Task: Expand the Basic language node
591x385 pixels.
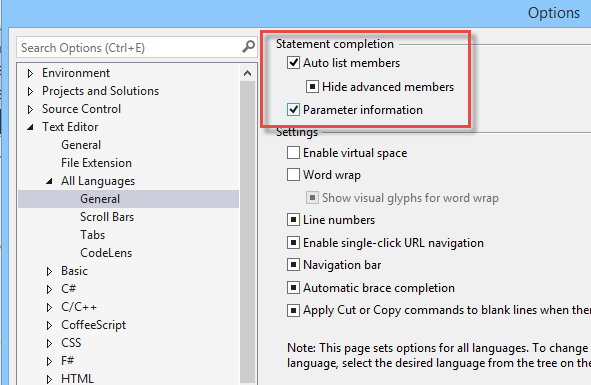Action: tap(49, 271)
